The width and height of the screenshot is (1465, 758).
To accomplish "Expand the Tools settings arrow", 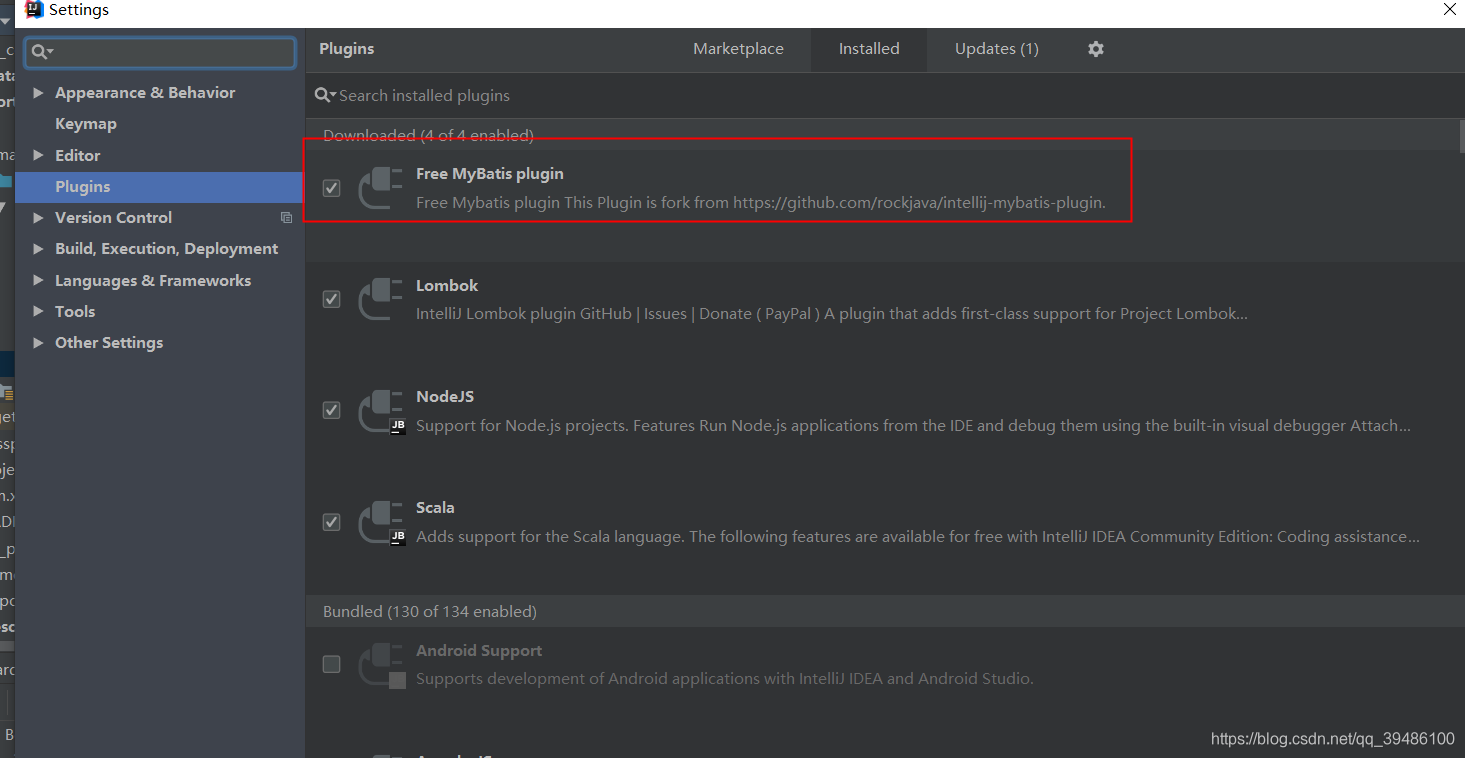I will click(x=38, y=311).
